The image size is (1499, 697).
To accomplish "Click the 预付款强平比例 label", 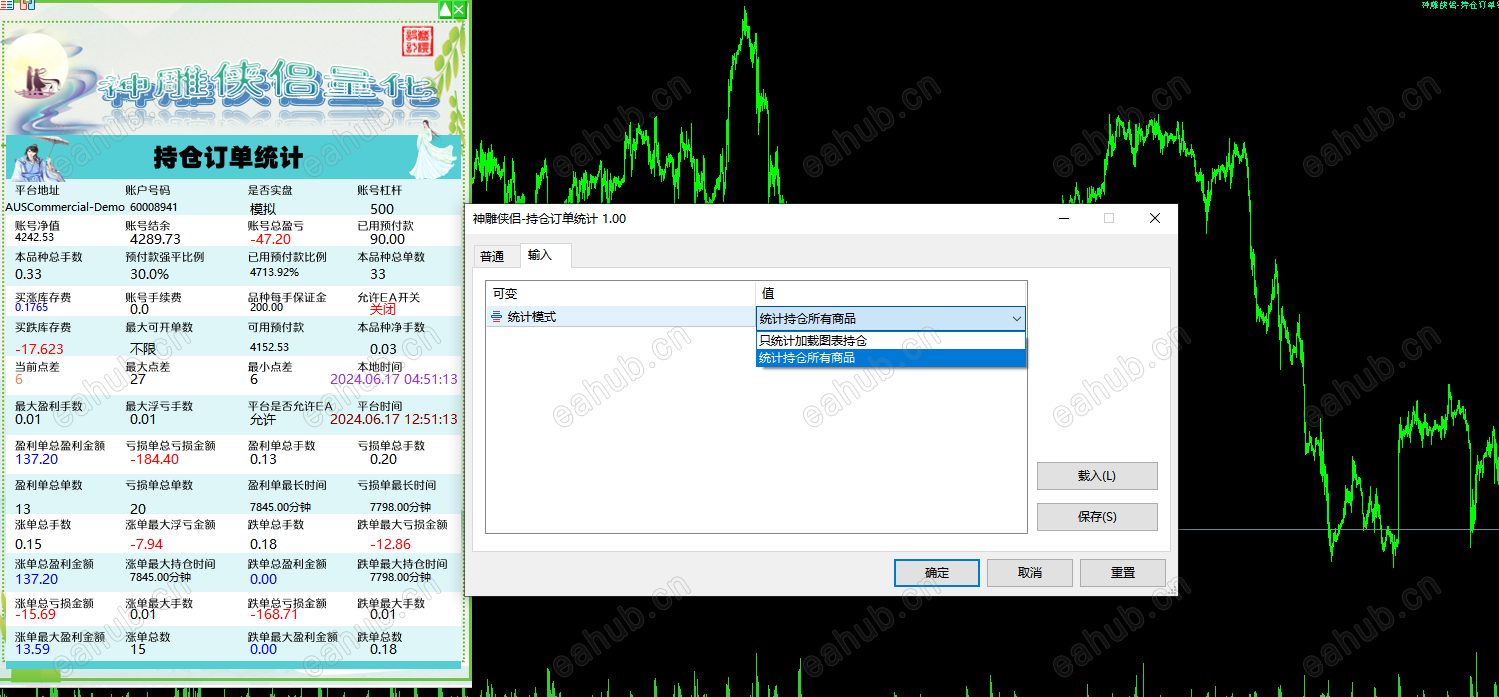I will coord(164,257).
